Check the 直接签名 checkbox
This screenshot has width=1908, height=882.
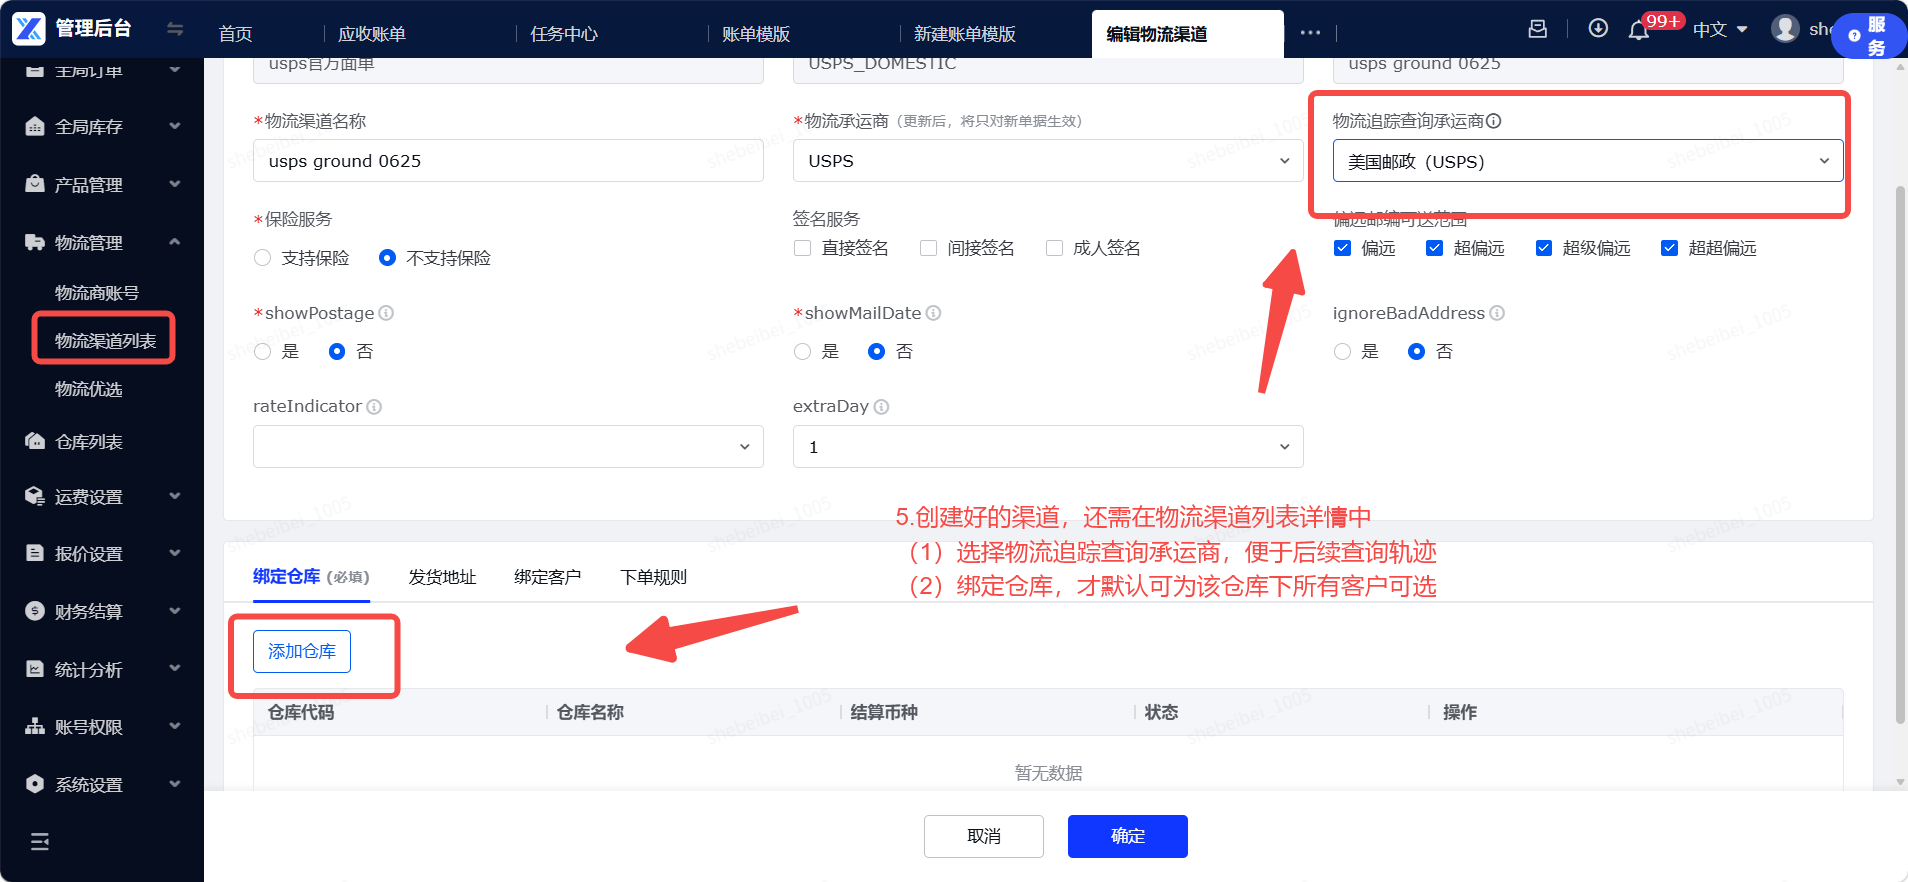point(802,248)
